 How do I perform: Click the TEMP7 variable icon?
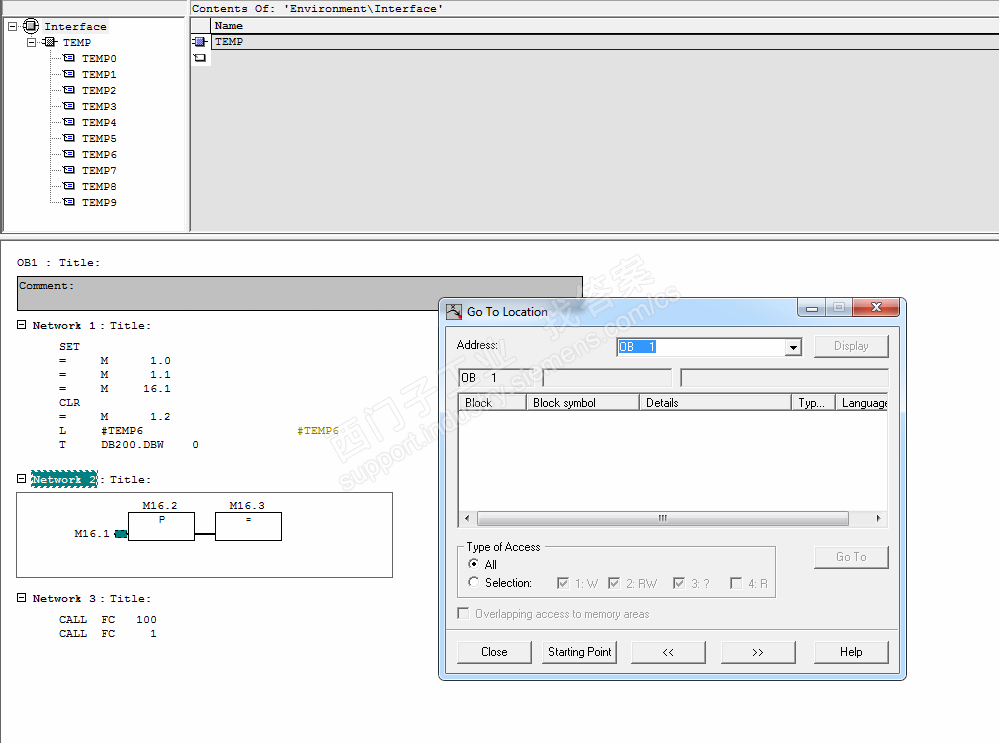69,170
